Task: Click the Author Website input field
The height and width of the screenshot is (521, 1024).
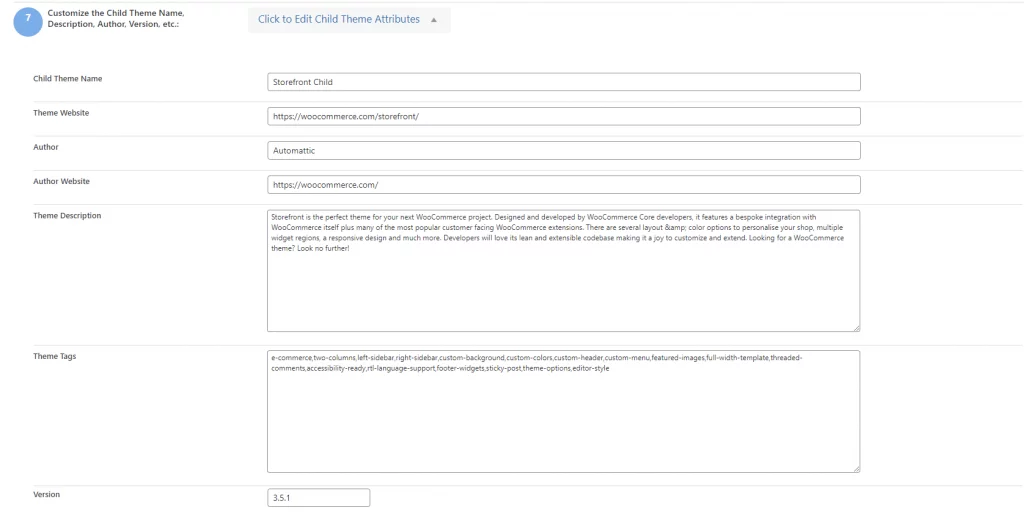Action: (x=564, y=185)
